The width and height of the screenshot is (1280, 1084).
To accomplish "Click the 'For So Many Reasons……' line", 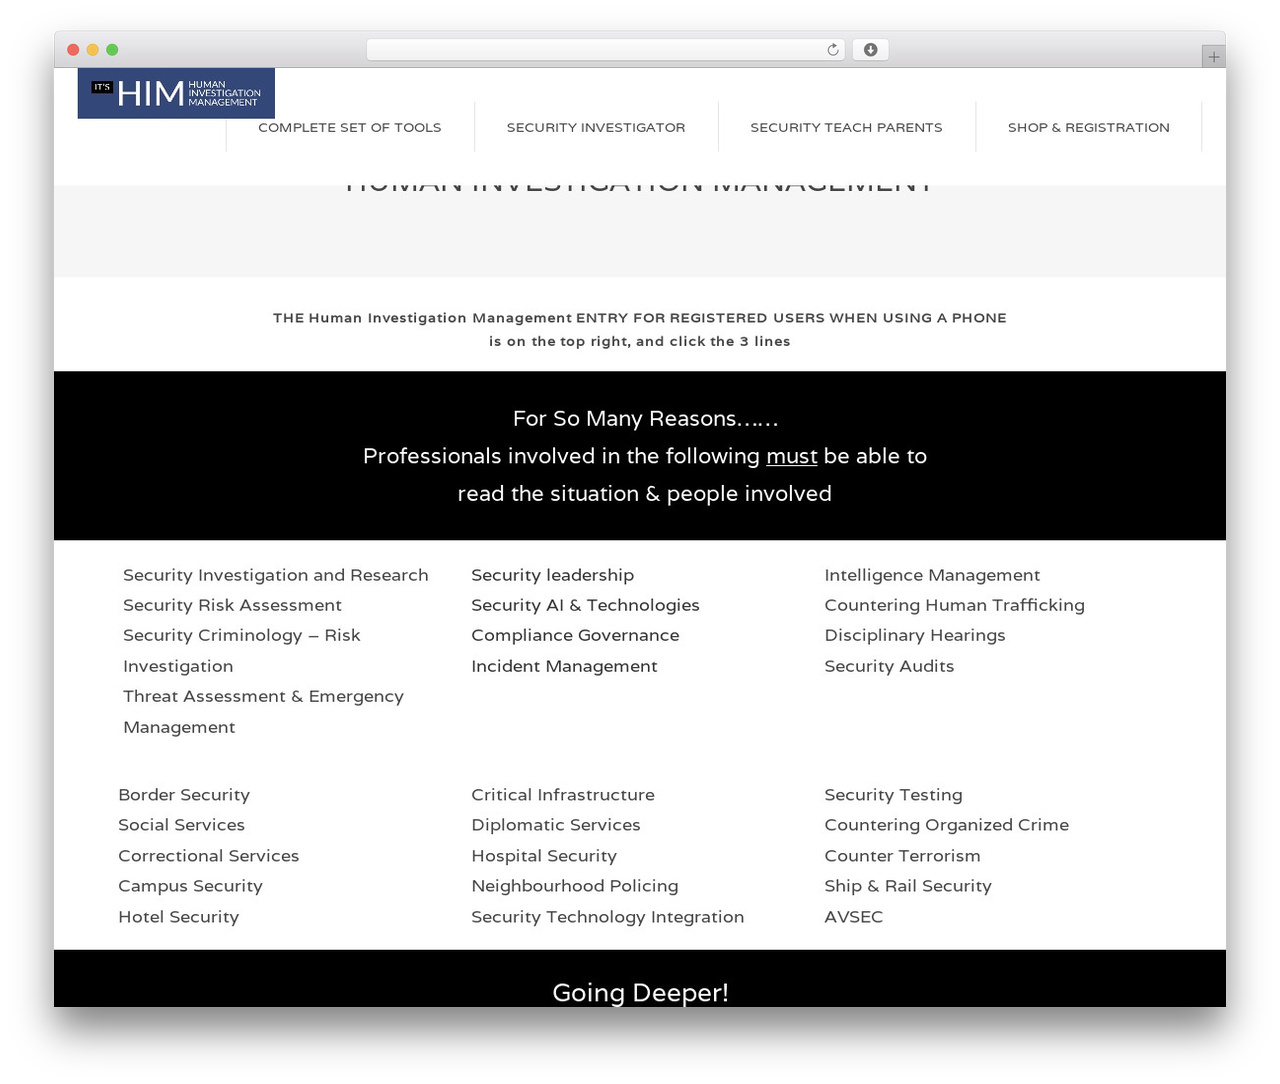I will click(645, 419).
